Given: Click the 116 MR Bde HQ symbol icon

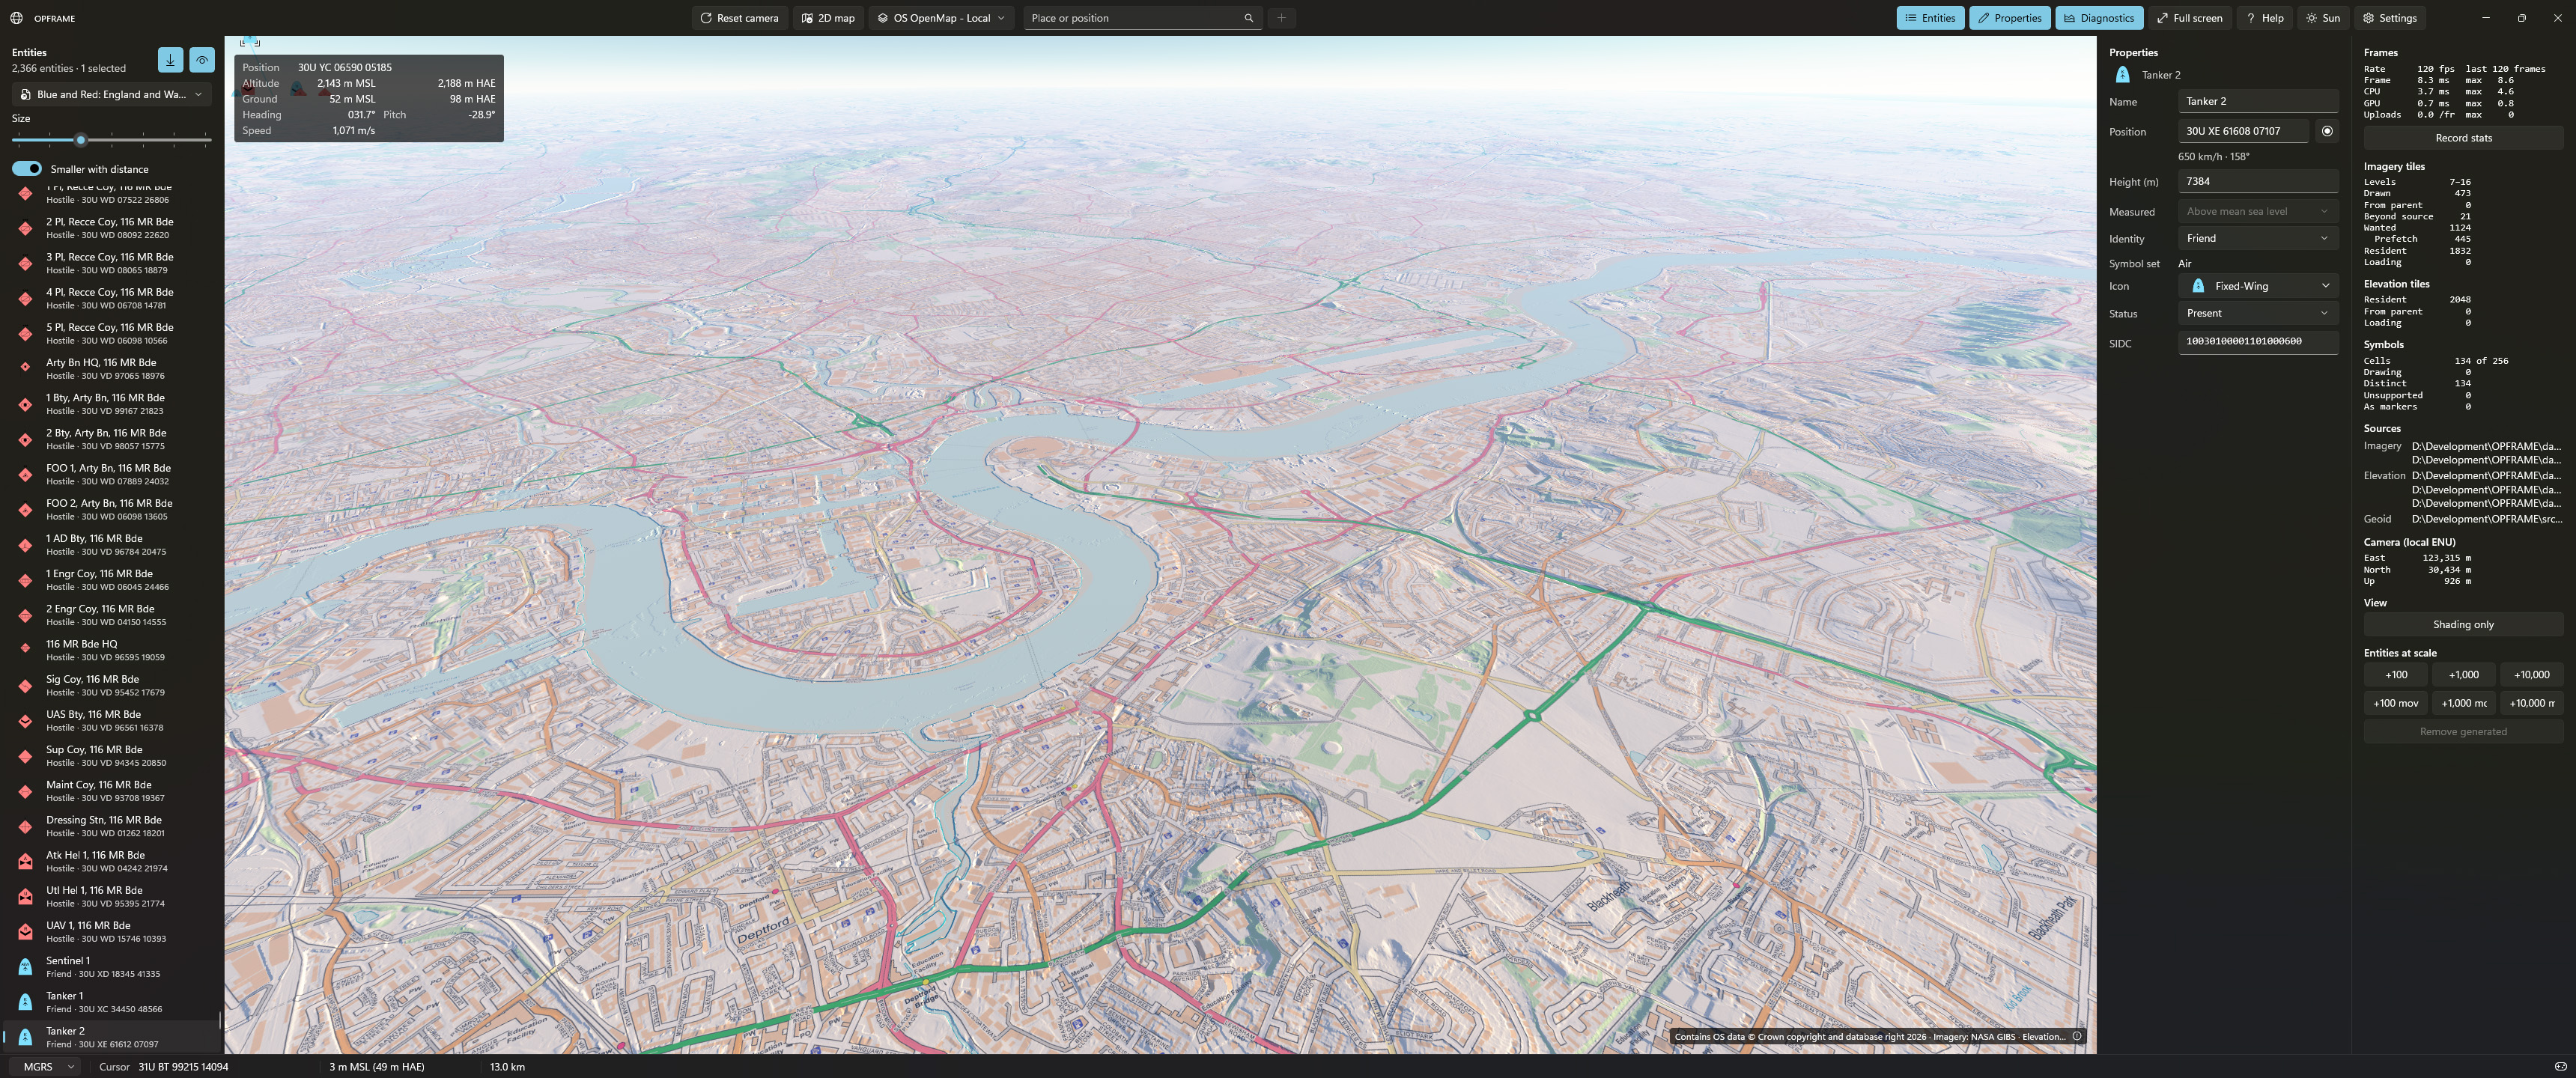Looking at the screenshot, I should 25,650.
